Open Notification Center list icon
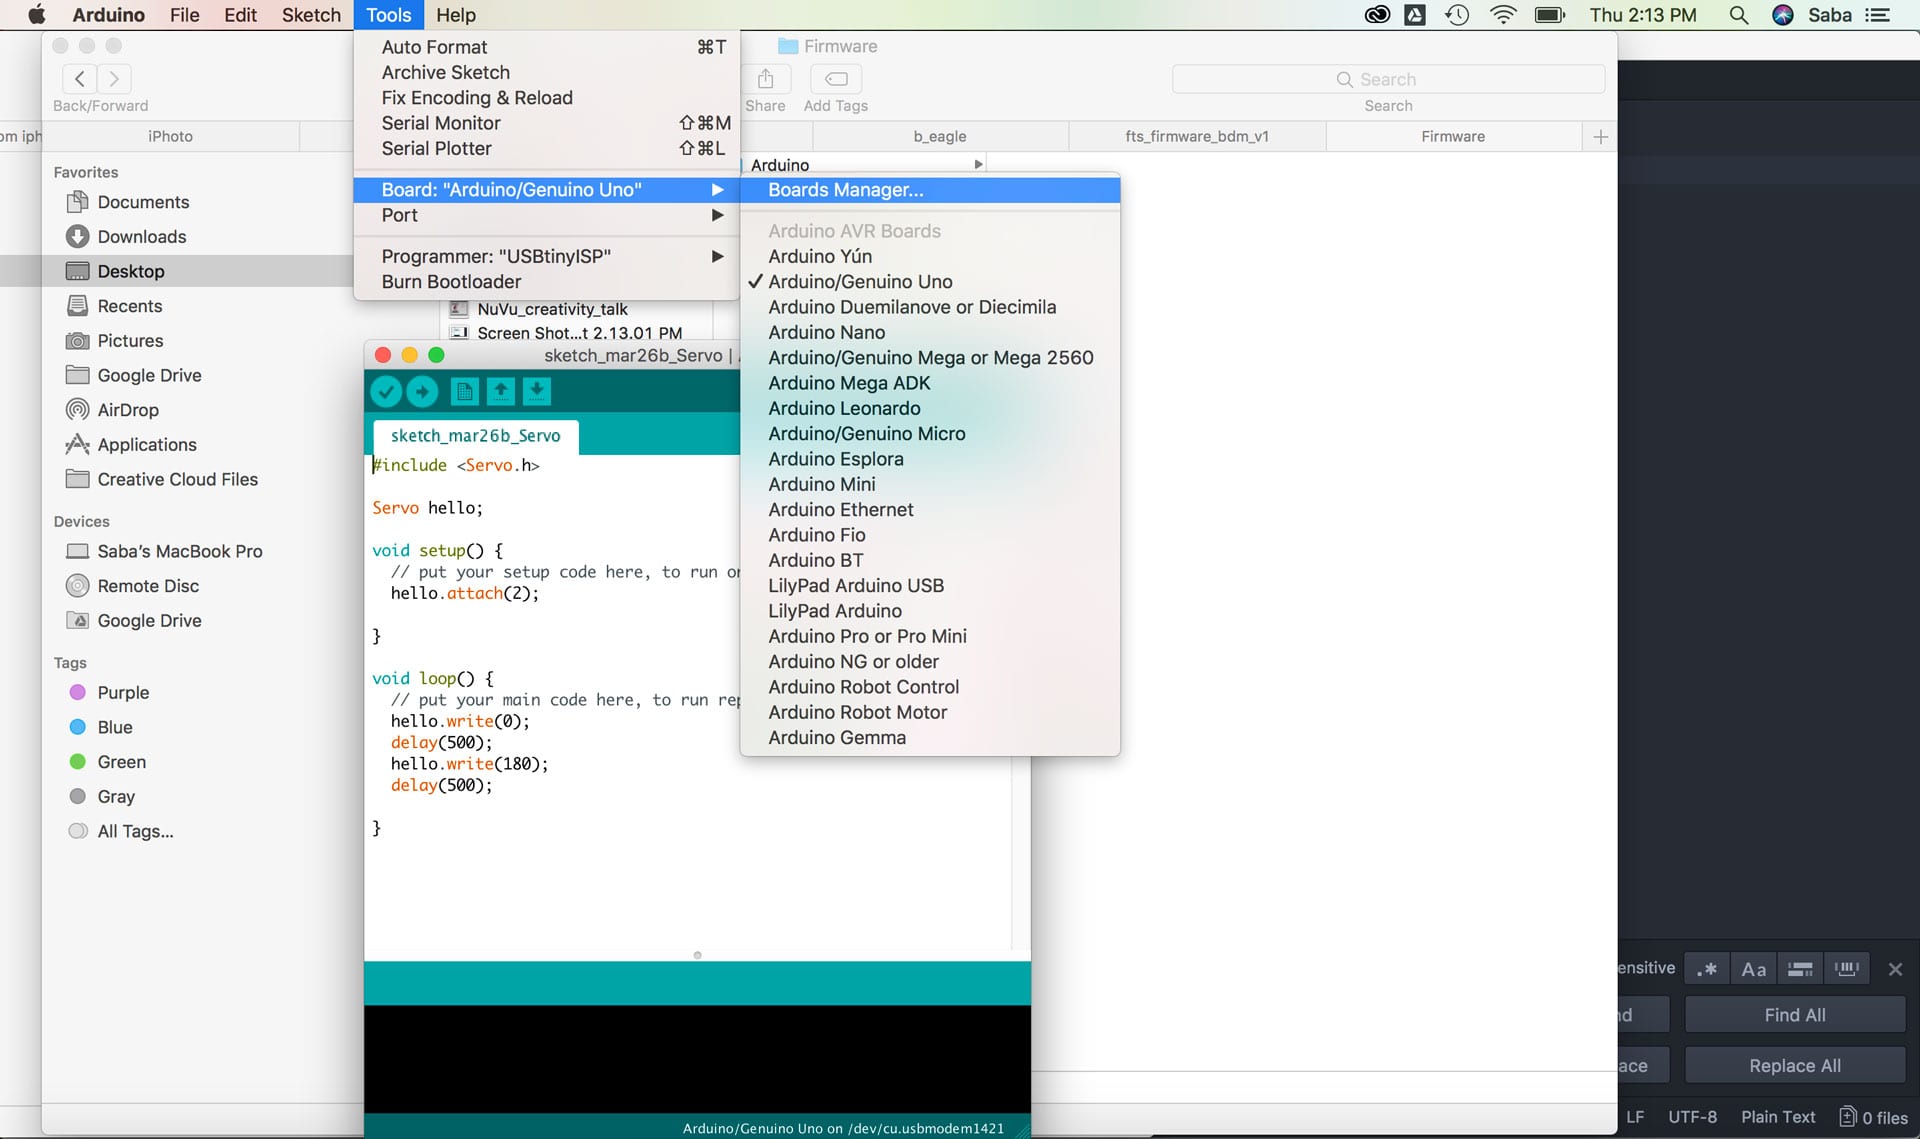 pos(1878,15)
